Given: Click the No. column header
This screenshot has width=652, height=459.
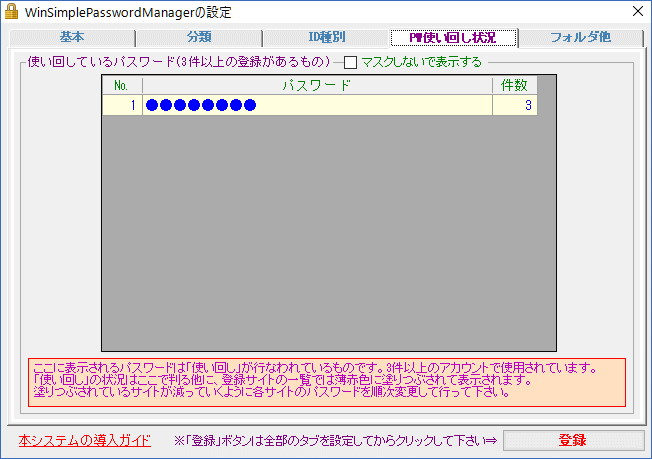Looking at the screenshot, I should [x=122, y=85].
